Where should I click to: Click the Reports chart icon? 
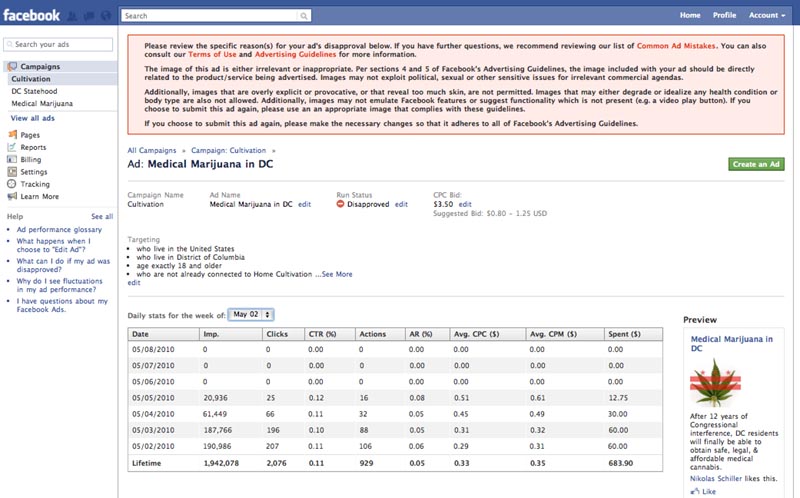pos(12,147)
